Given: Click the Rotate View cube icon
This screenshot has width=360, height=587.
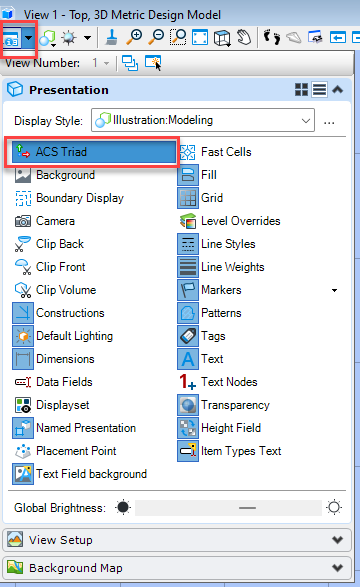Looking at the screenshot, I should point(222,38).
